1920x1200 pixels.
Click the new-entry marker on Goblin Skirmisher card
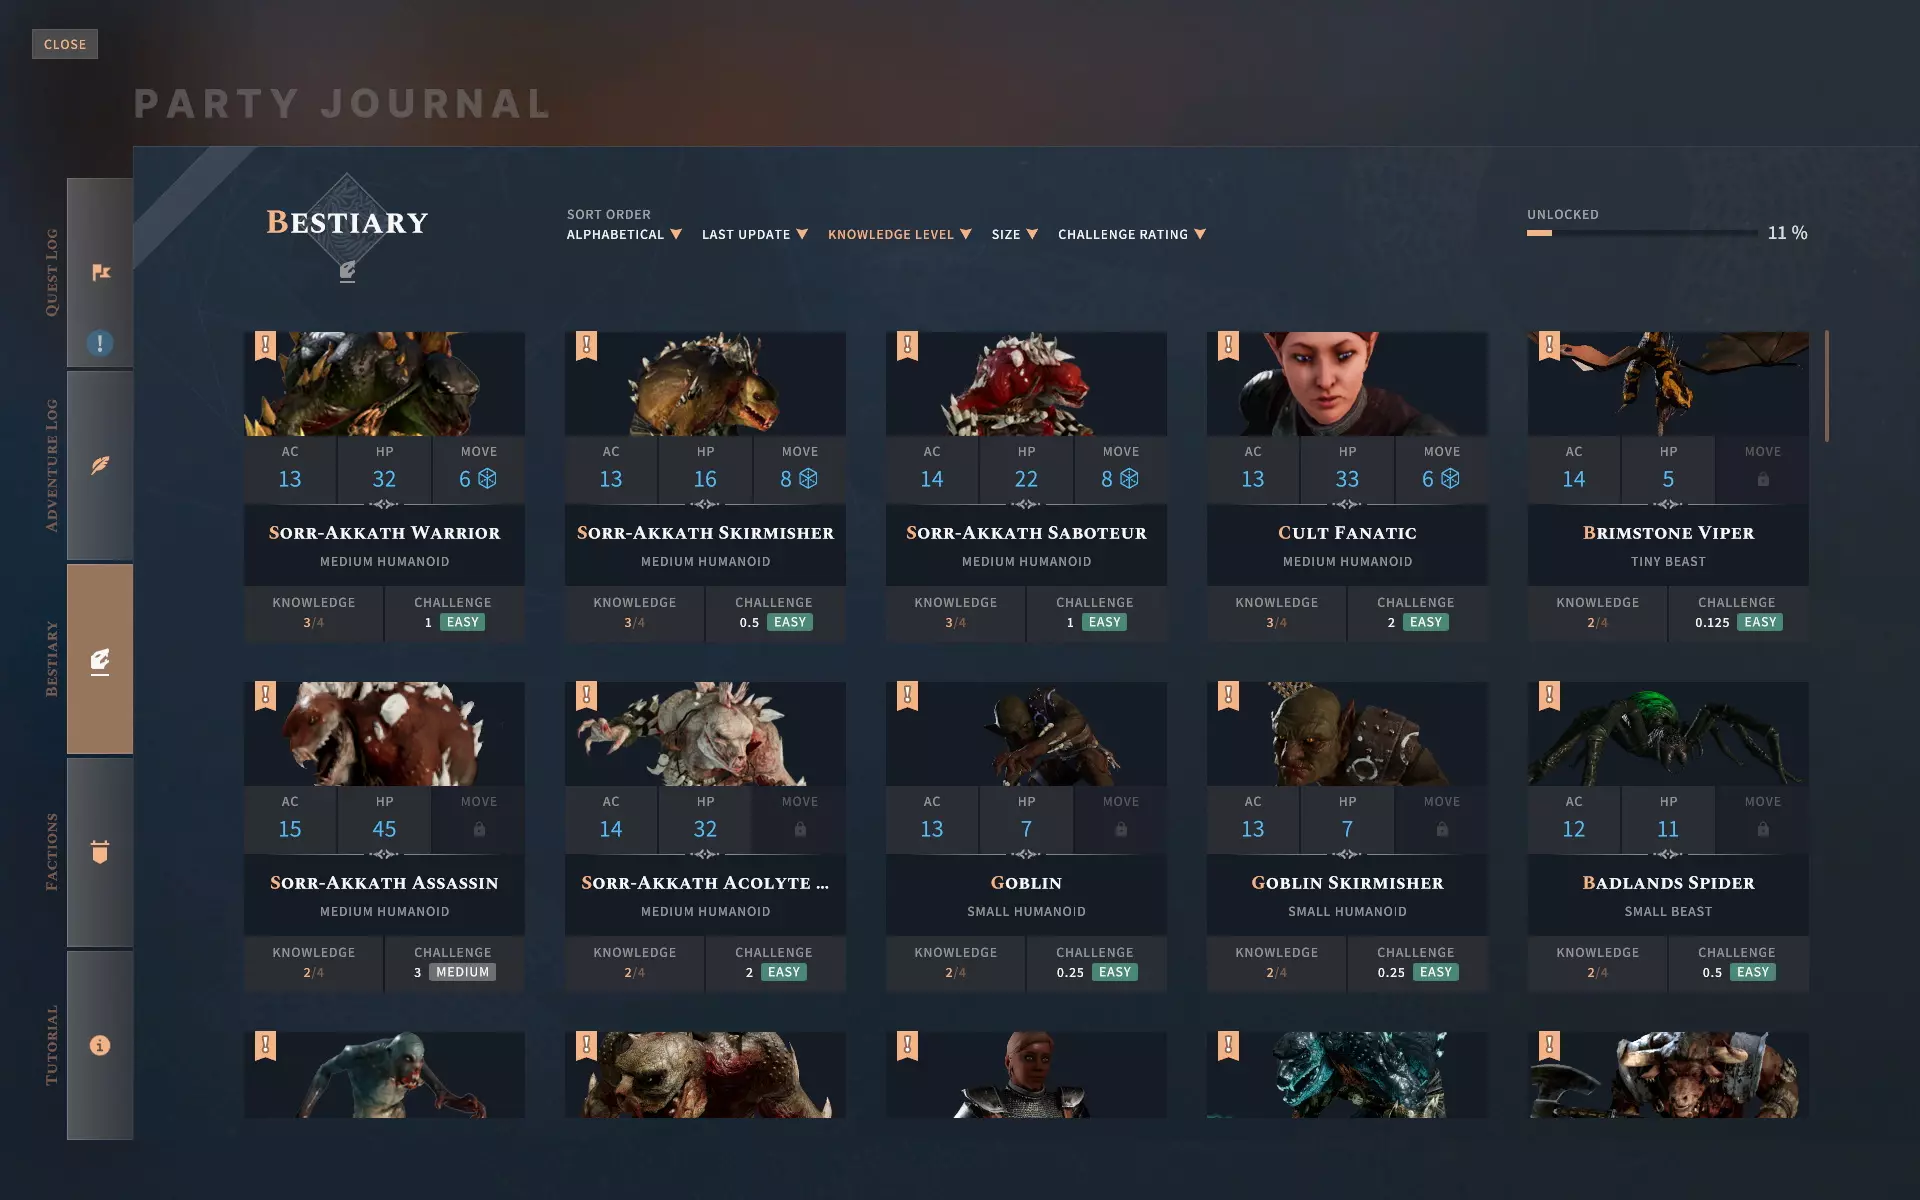pyautogui.click(x=1228, y=696)
